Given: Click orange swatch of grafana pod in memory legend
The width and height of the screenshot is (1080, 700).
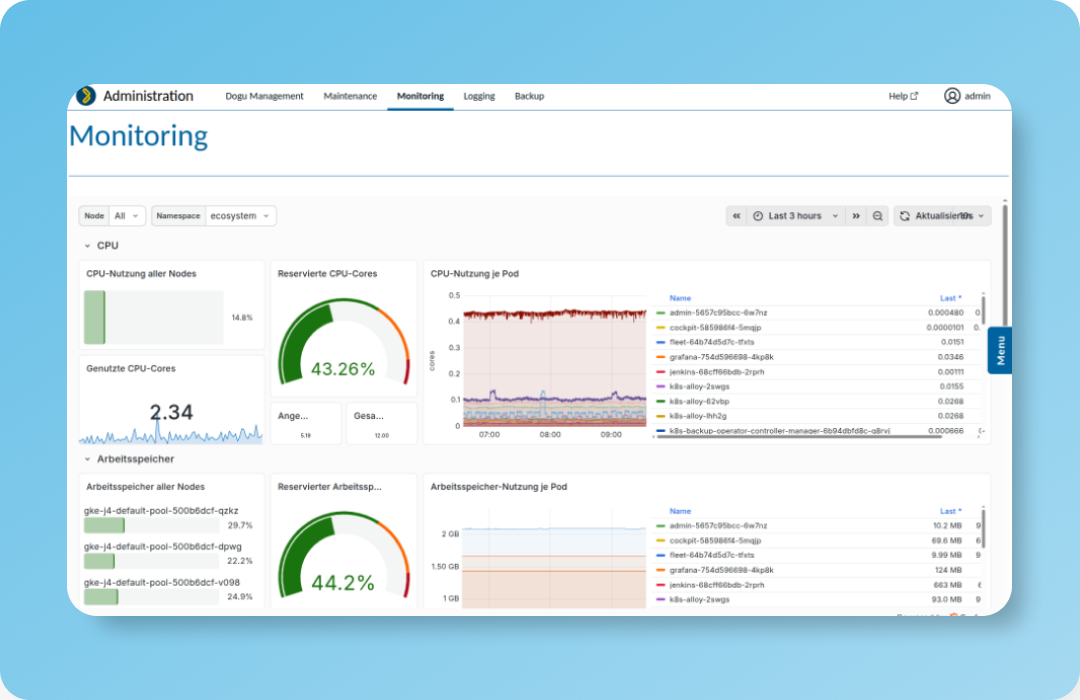Looking at the screenshot, I should tap(661, 570).
